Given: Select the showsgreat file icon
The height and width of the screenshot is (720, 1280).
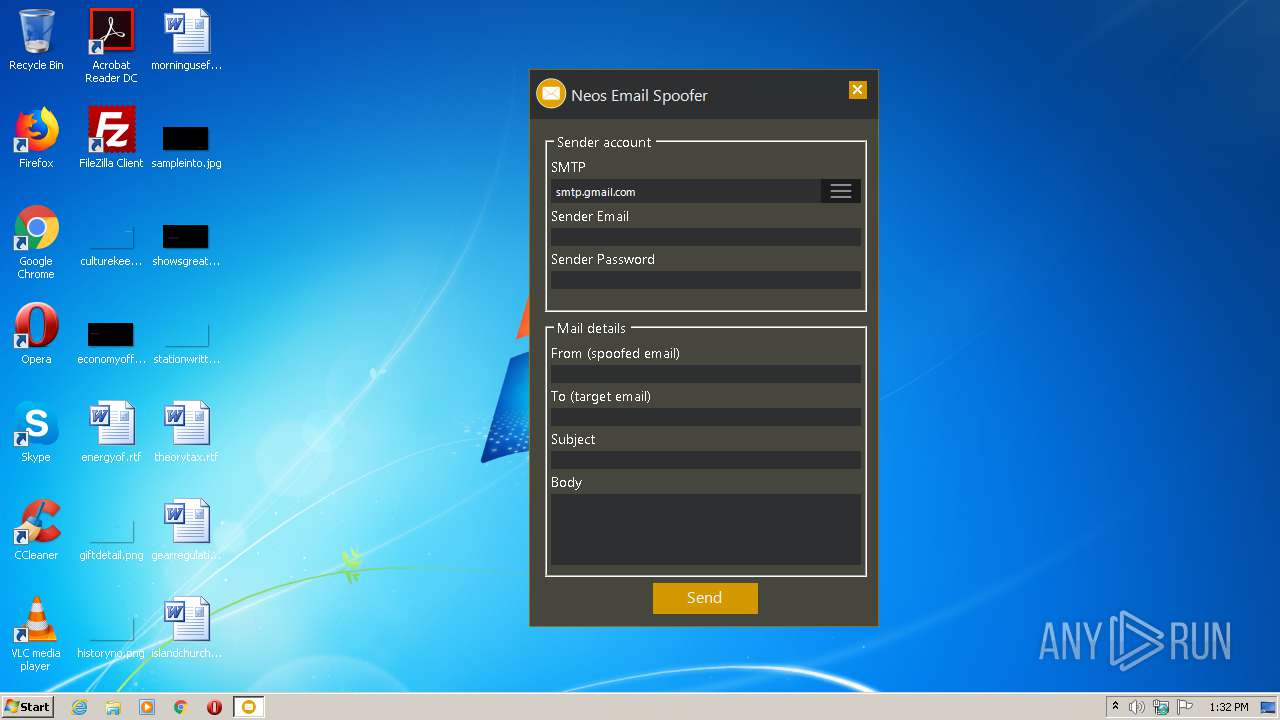Looking at the screenshot, I should (x=186, y=244).
